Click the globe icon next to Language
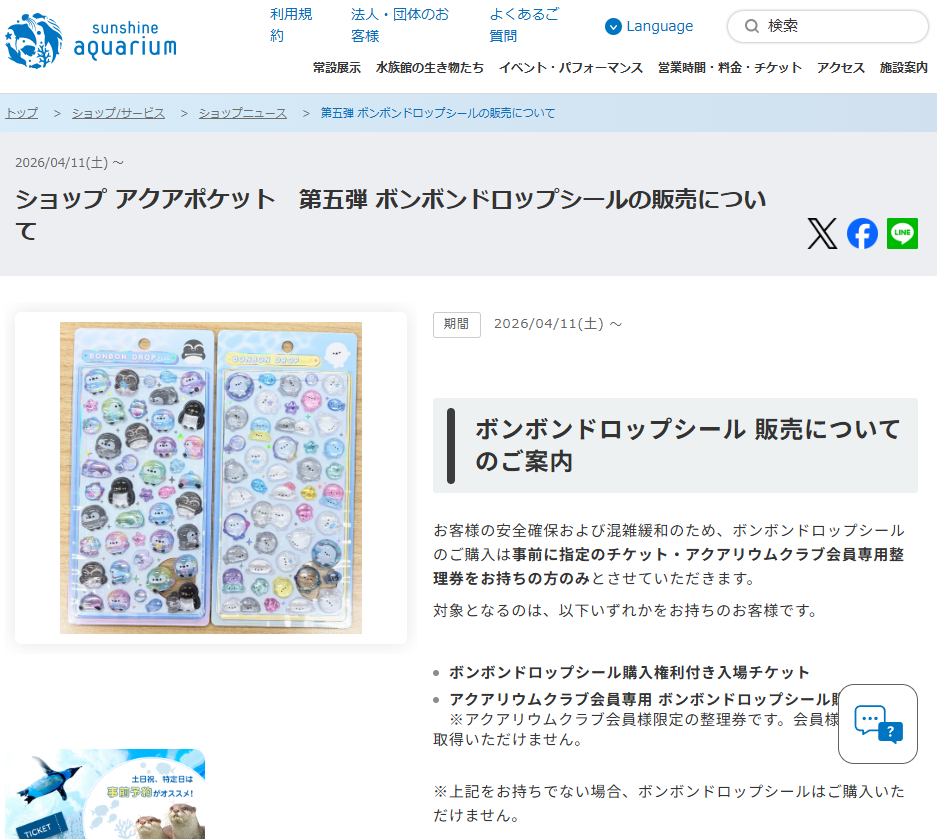Image resolution: width=937 pixels, height=839 pixels. click(x=613, y=26)
